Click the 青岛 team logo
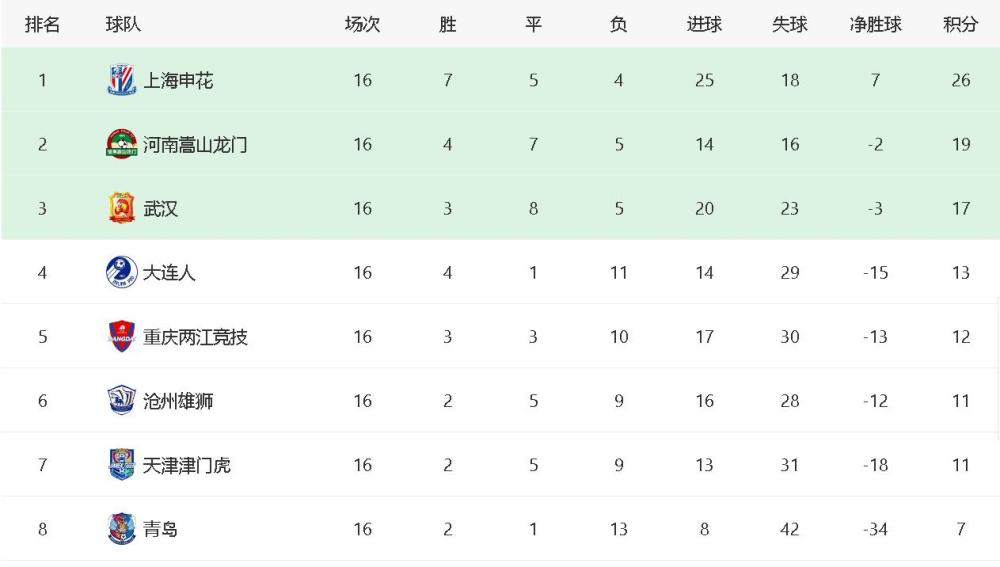 pyautogui.click(x=121, y=529)
